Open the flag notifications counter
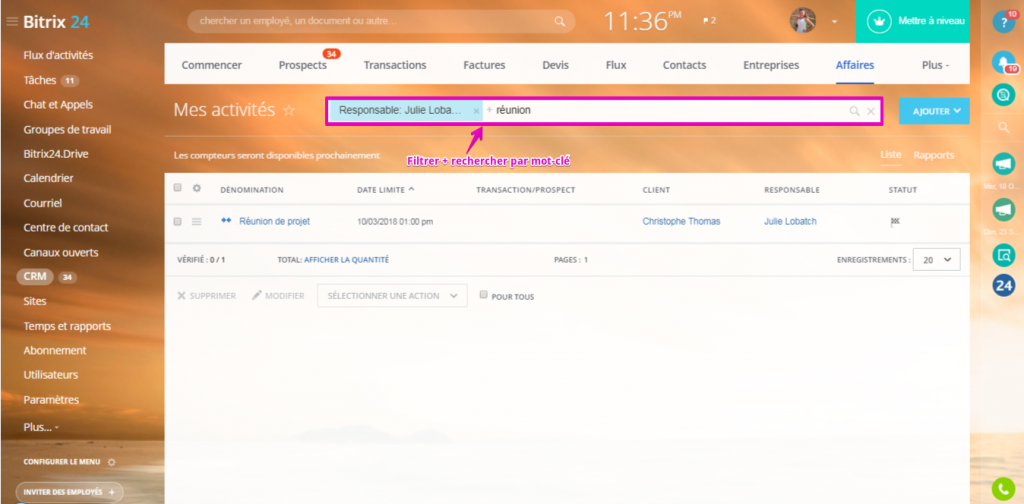 coord(709,21)
